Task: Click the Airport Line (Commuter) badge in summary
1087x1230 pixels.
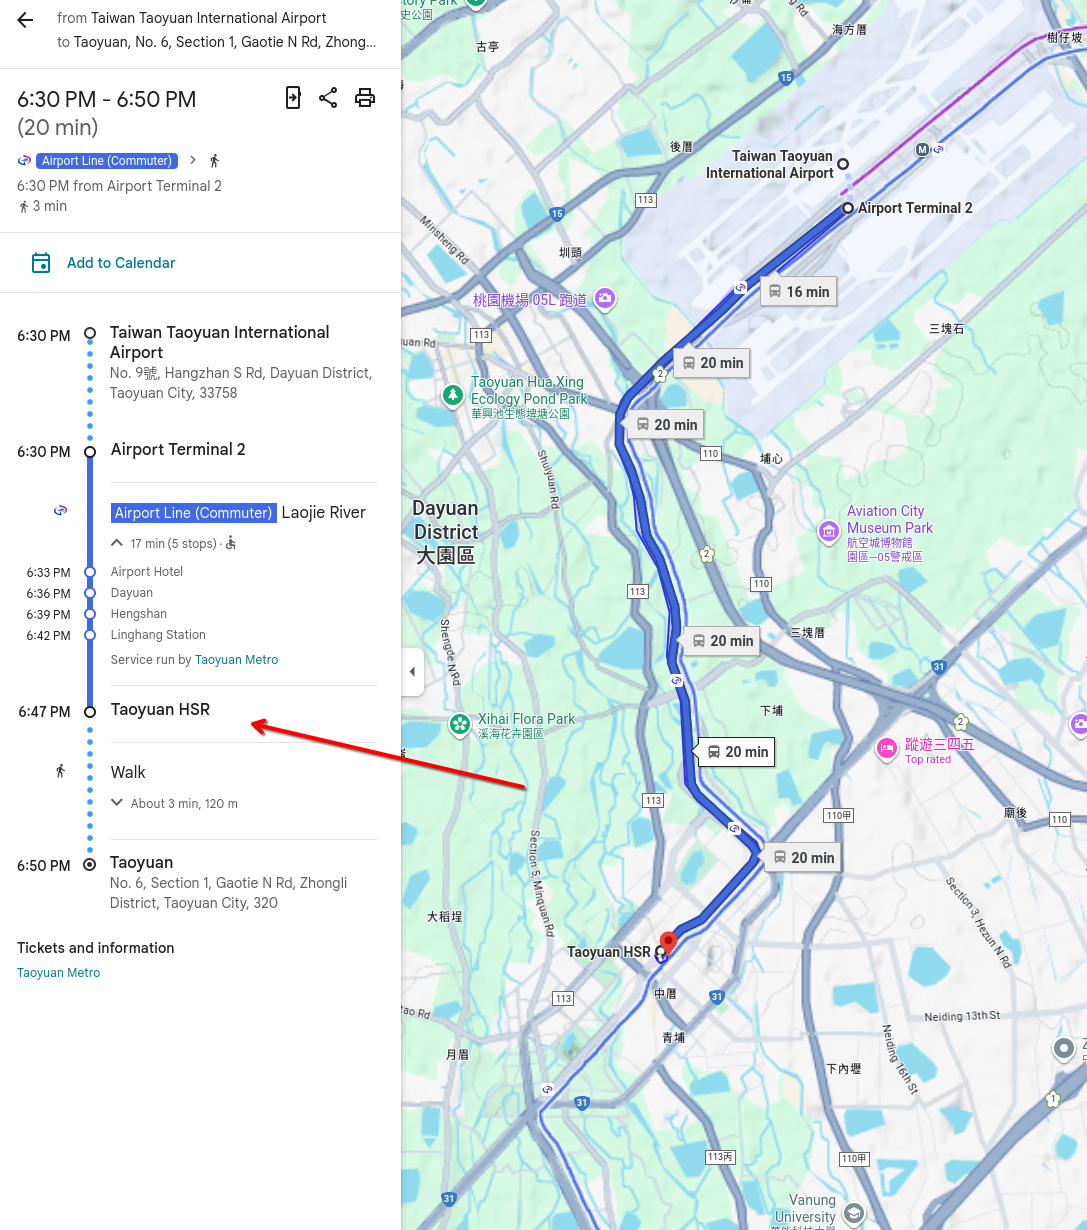Action: (107, 161)
